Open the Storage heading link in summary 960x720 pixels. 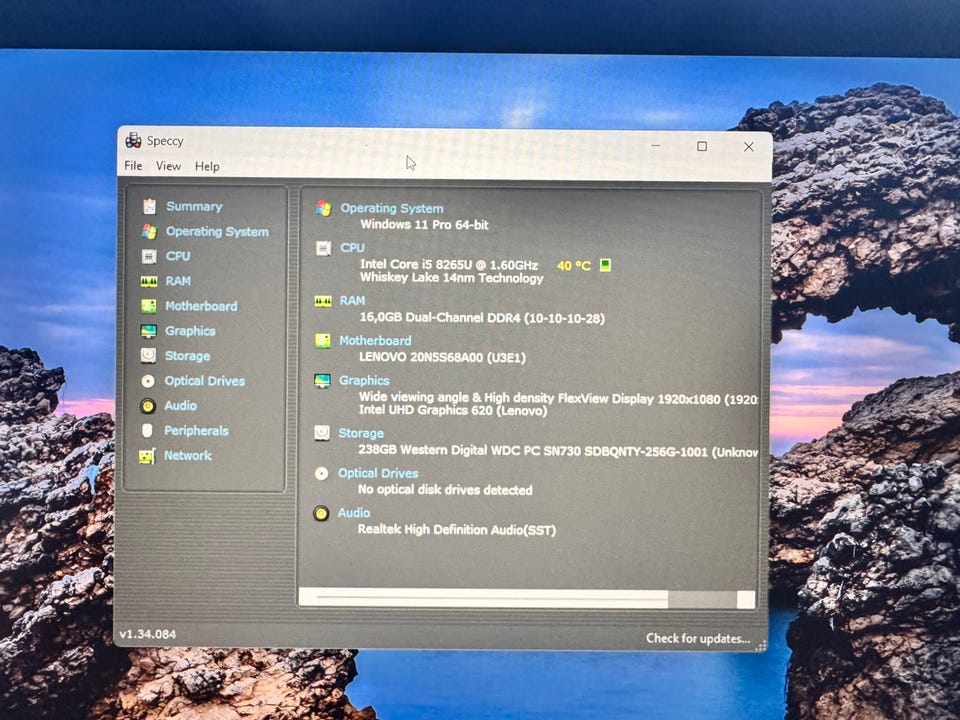tap(361, 433)
